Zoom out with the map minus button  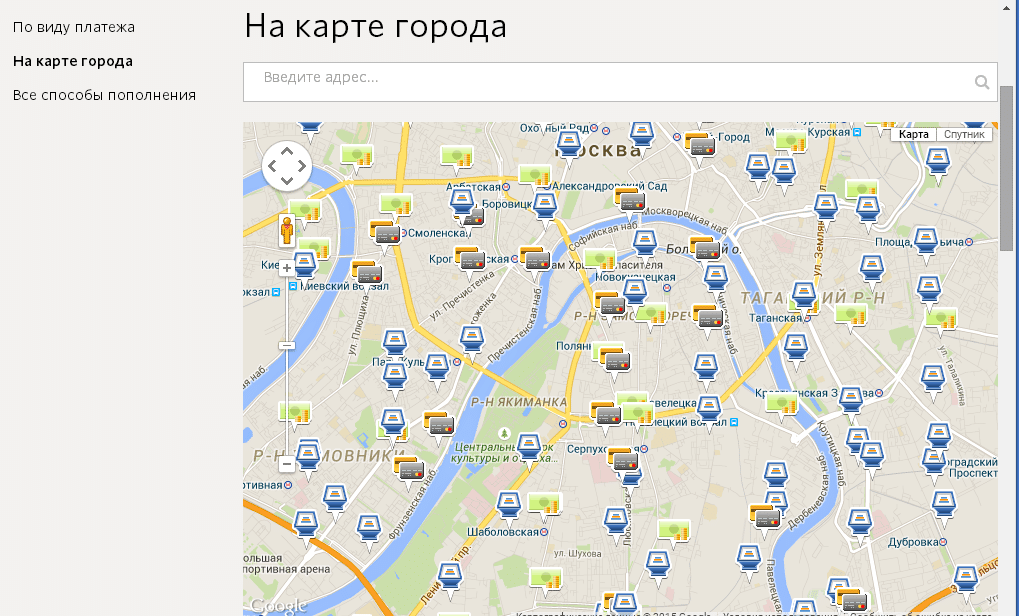[x=287, y=464]
